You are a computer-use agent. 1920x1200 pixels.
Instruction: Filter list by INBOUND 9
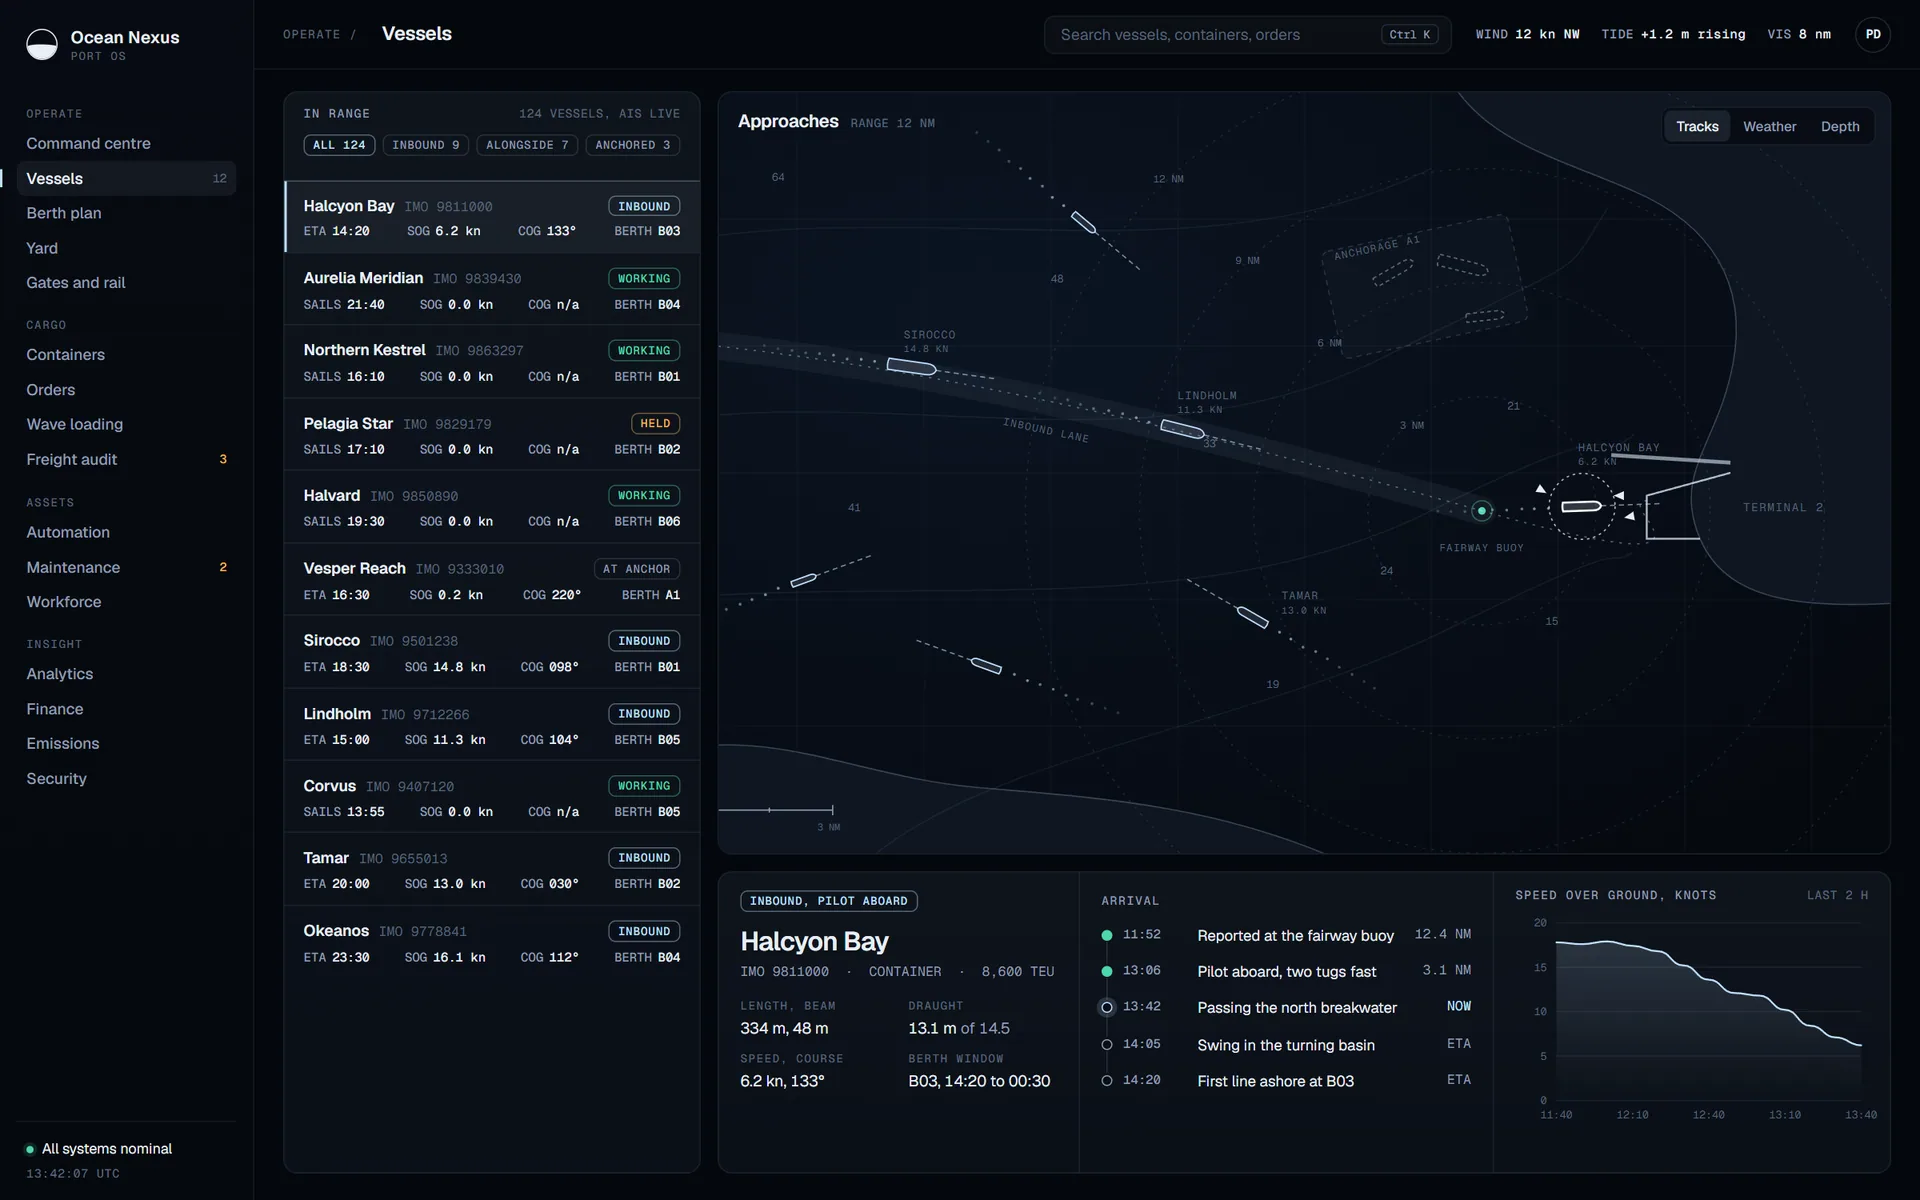(426, 145)
